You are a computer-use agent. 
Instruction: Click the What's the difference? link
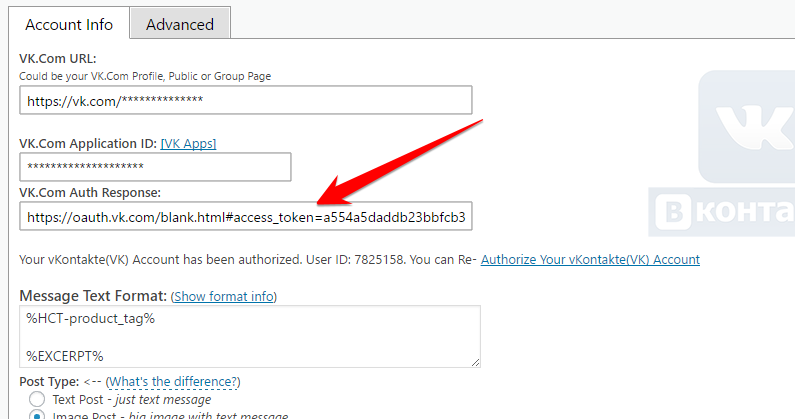173,382
